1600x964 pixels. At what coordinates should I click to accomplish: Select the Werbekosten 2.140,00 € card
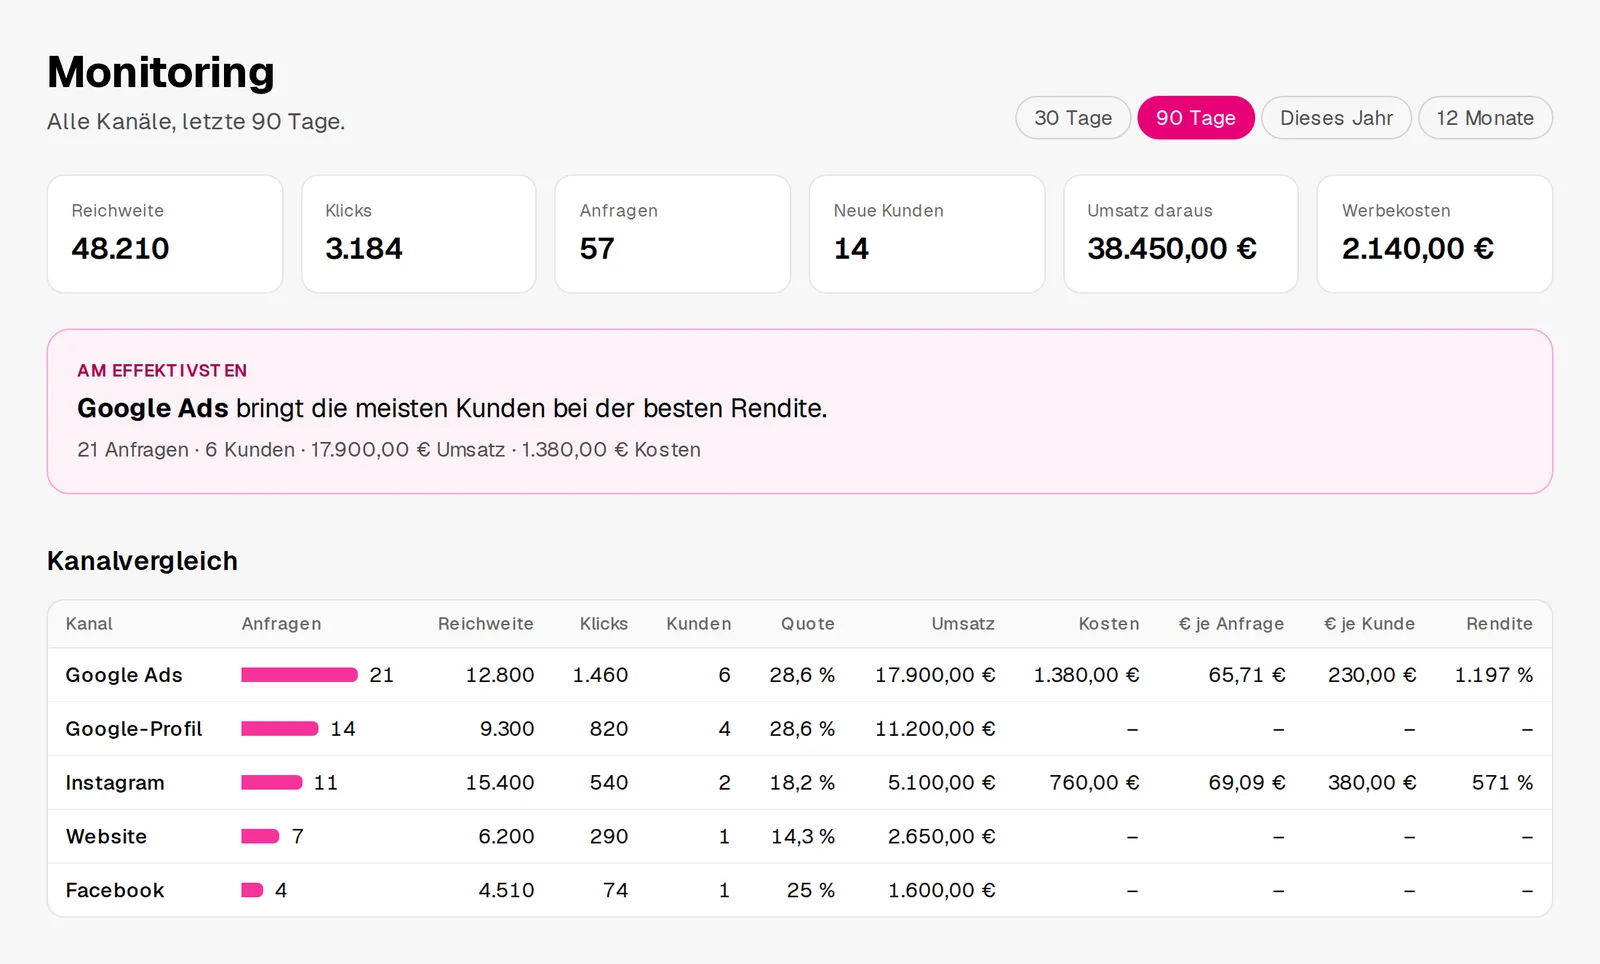tap(1435, 234)
